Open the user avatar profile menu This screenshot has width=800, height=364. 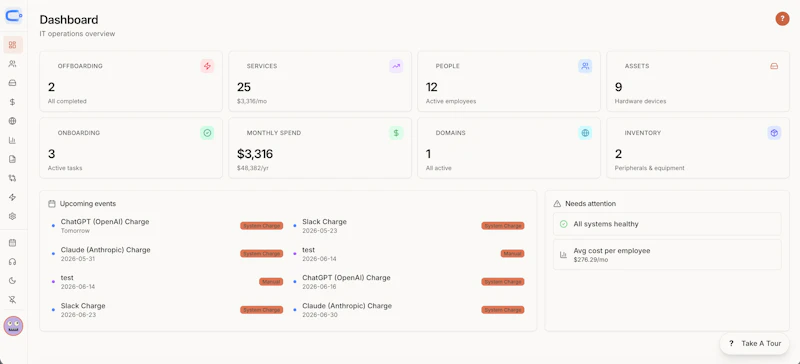point(13,326)
